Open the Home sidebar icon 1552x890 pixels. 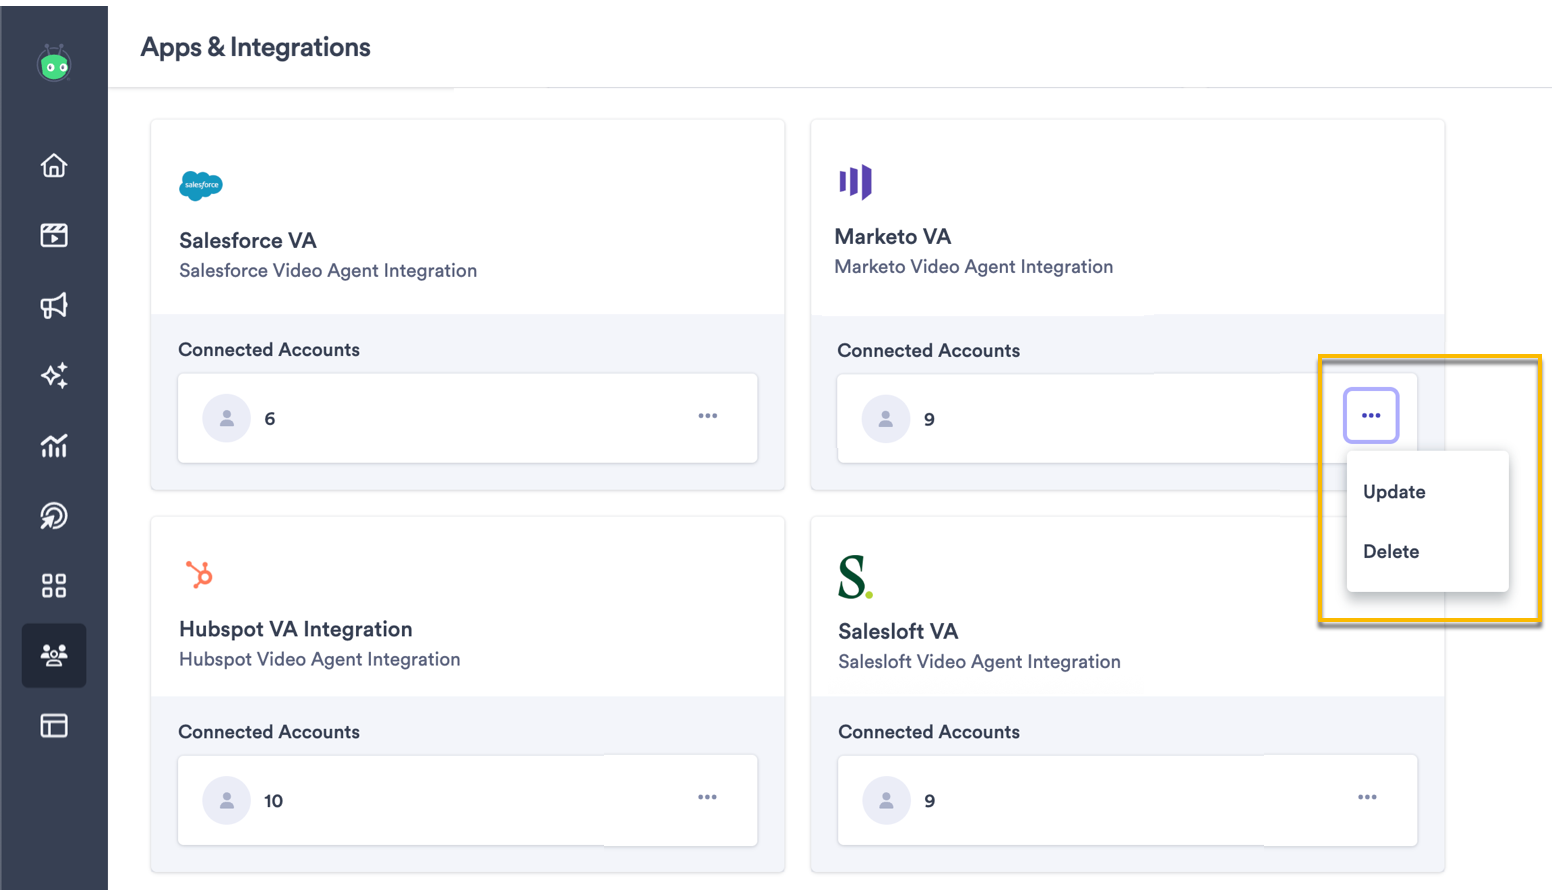tap(54, 165)
